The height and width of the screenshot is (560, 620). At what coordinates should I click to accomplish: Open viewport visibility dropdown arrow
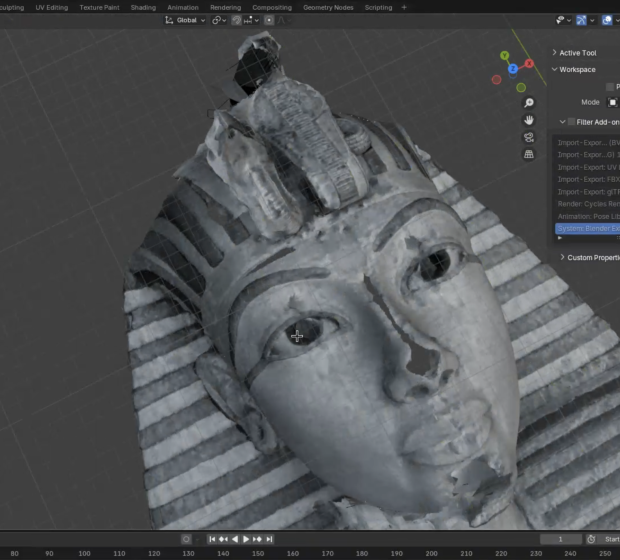tap(569, 20)
